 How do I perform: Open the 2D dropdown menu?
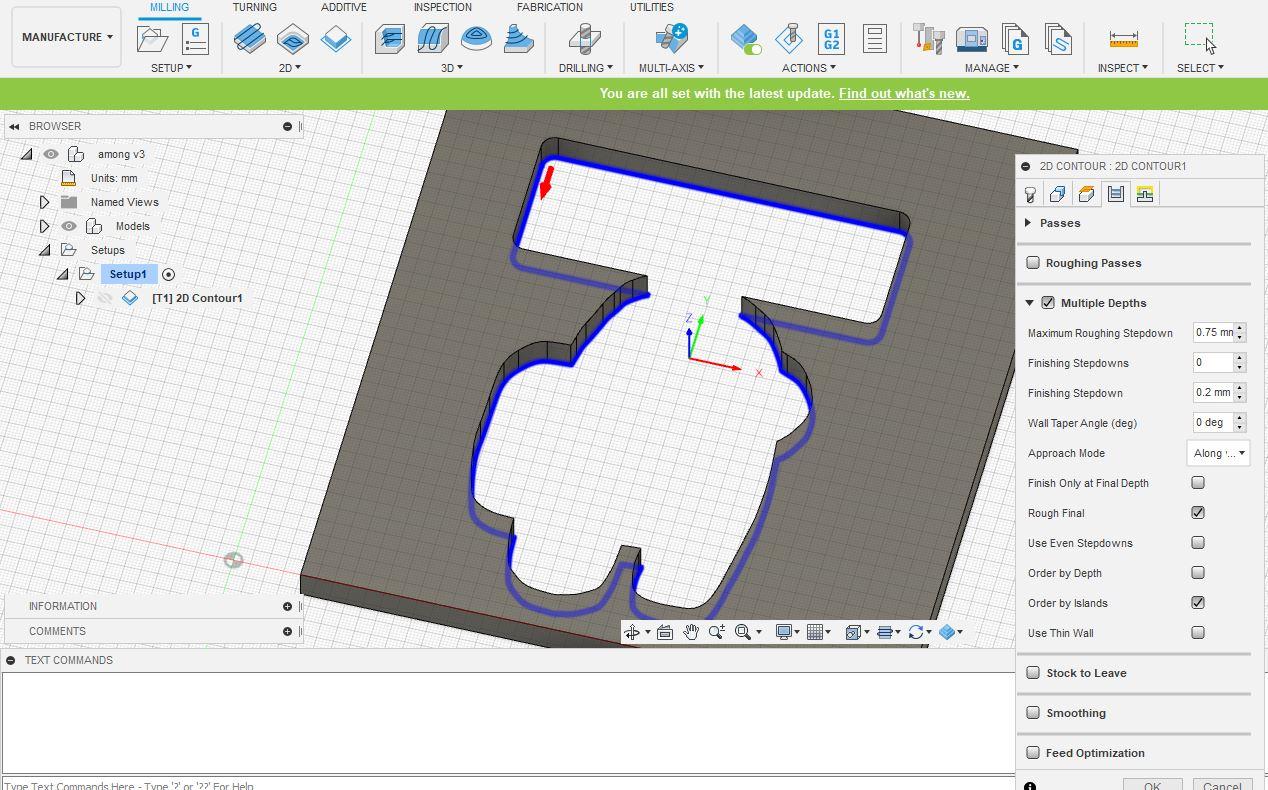(x=290, y=68)
